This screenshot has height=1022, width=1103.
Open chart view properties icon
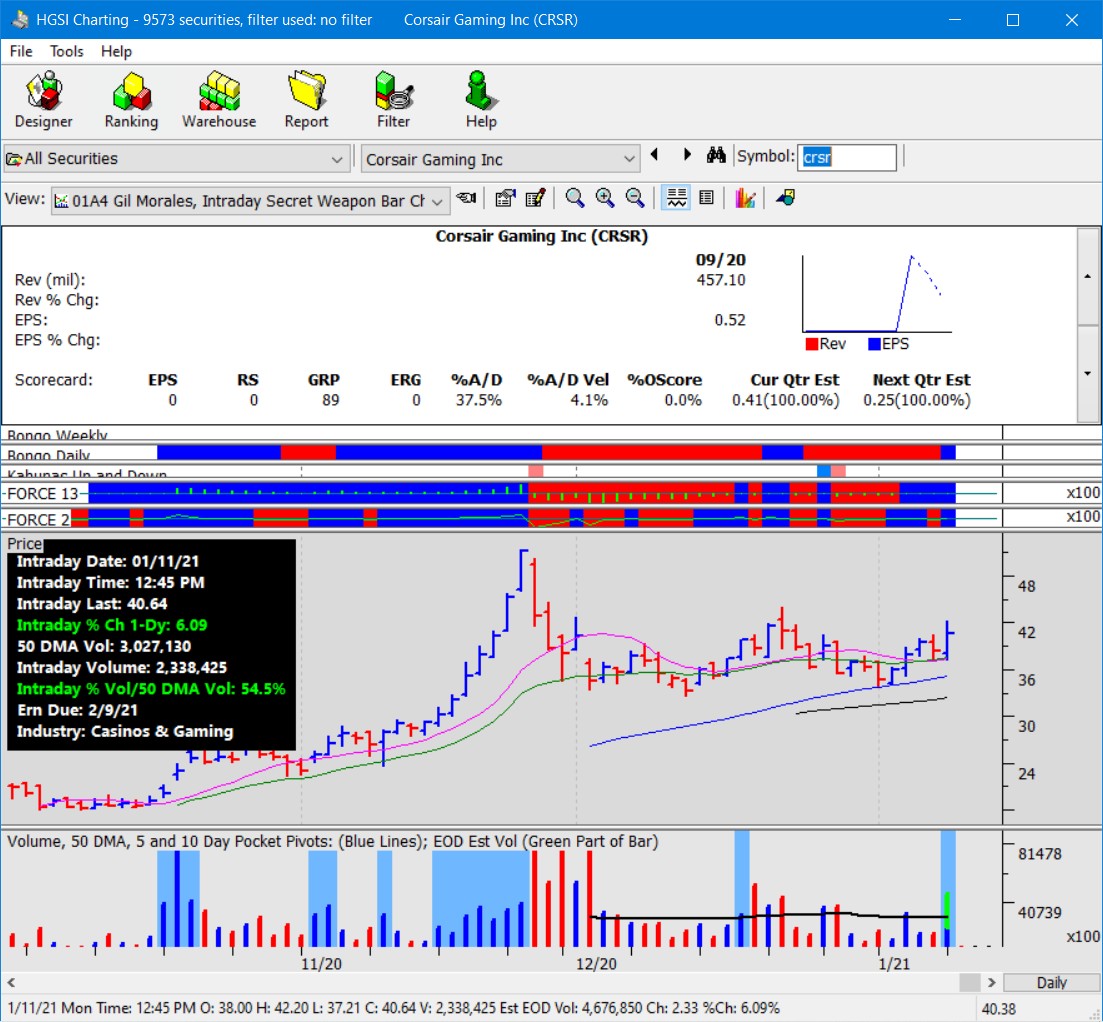coord(504,199)
